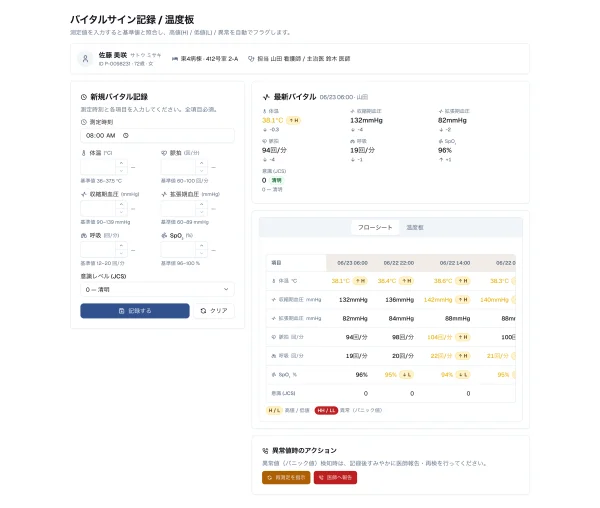Click the 拡張期血圧 number input field
600x508 pixels.
[x=178, y=208]
